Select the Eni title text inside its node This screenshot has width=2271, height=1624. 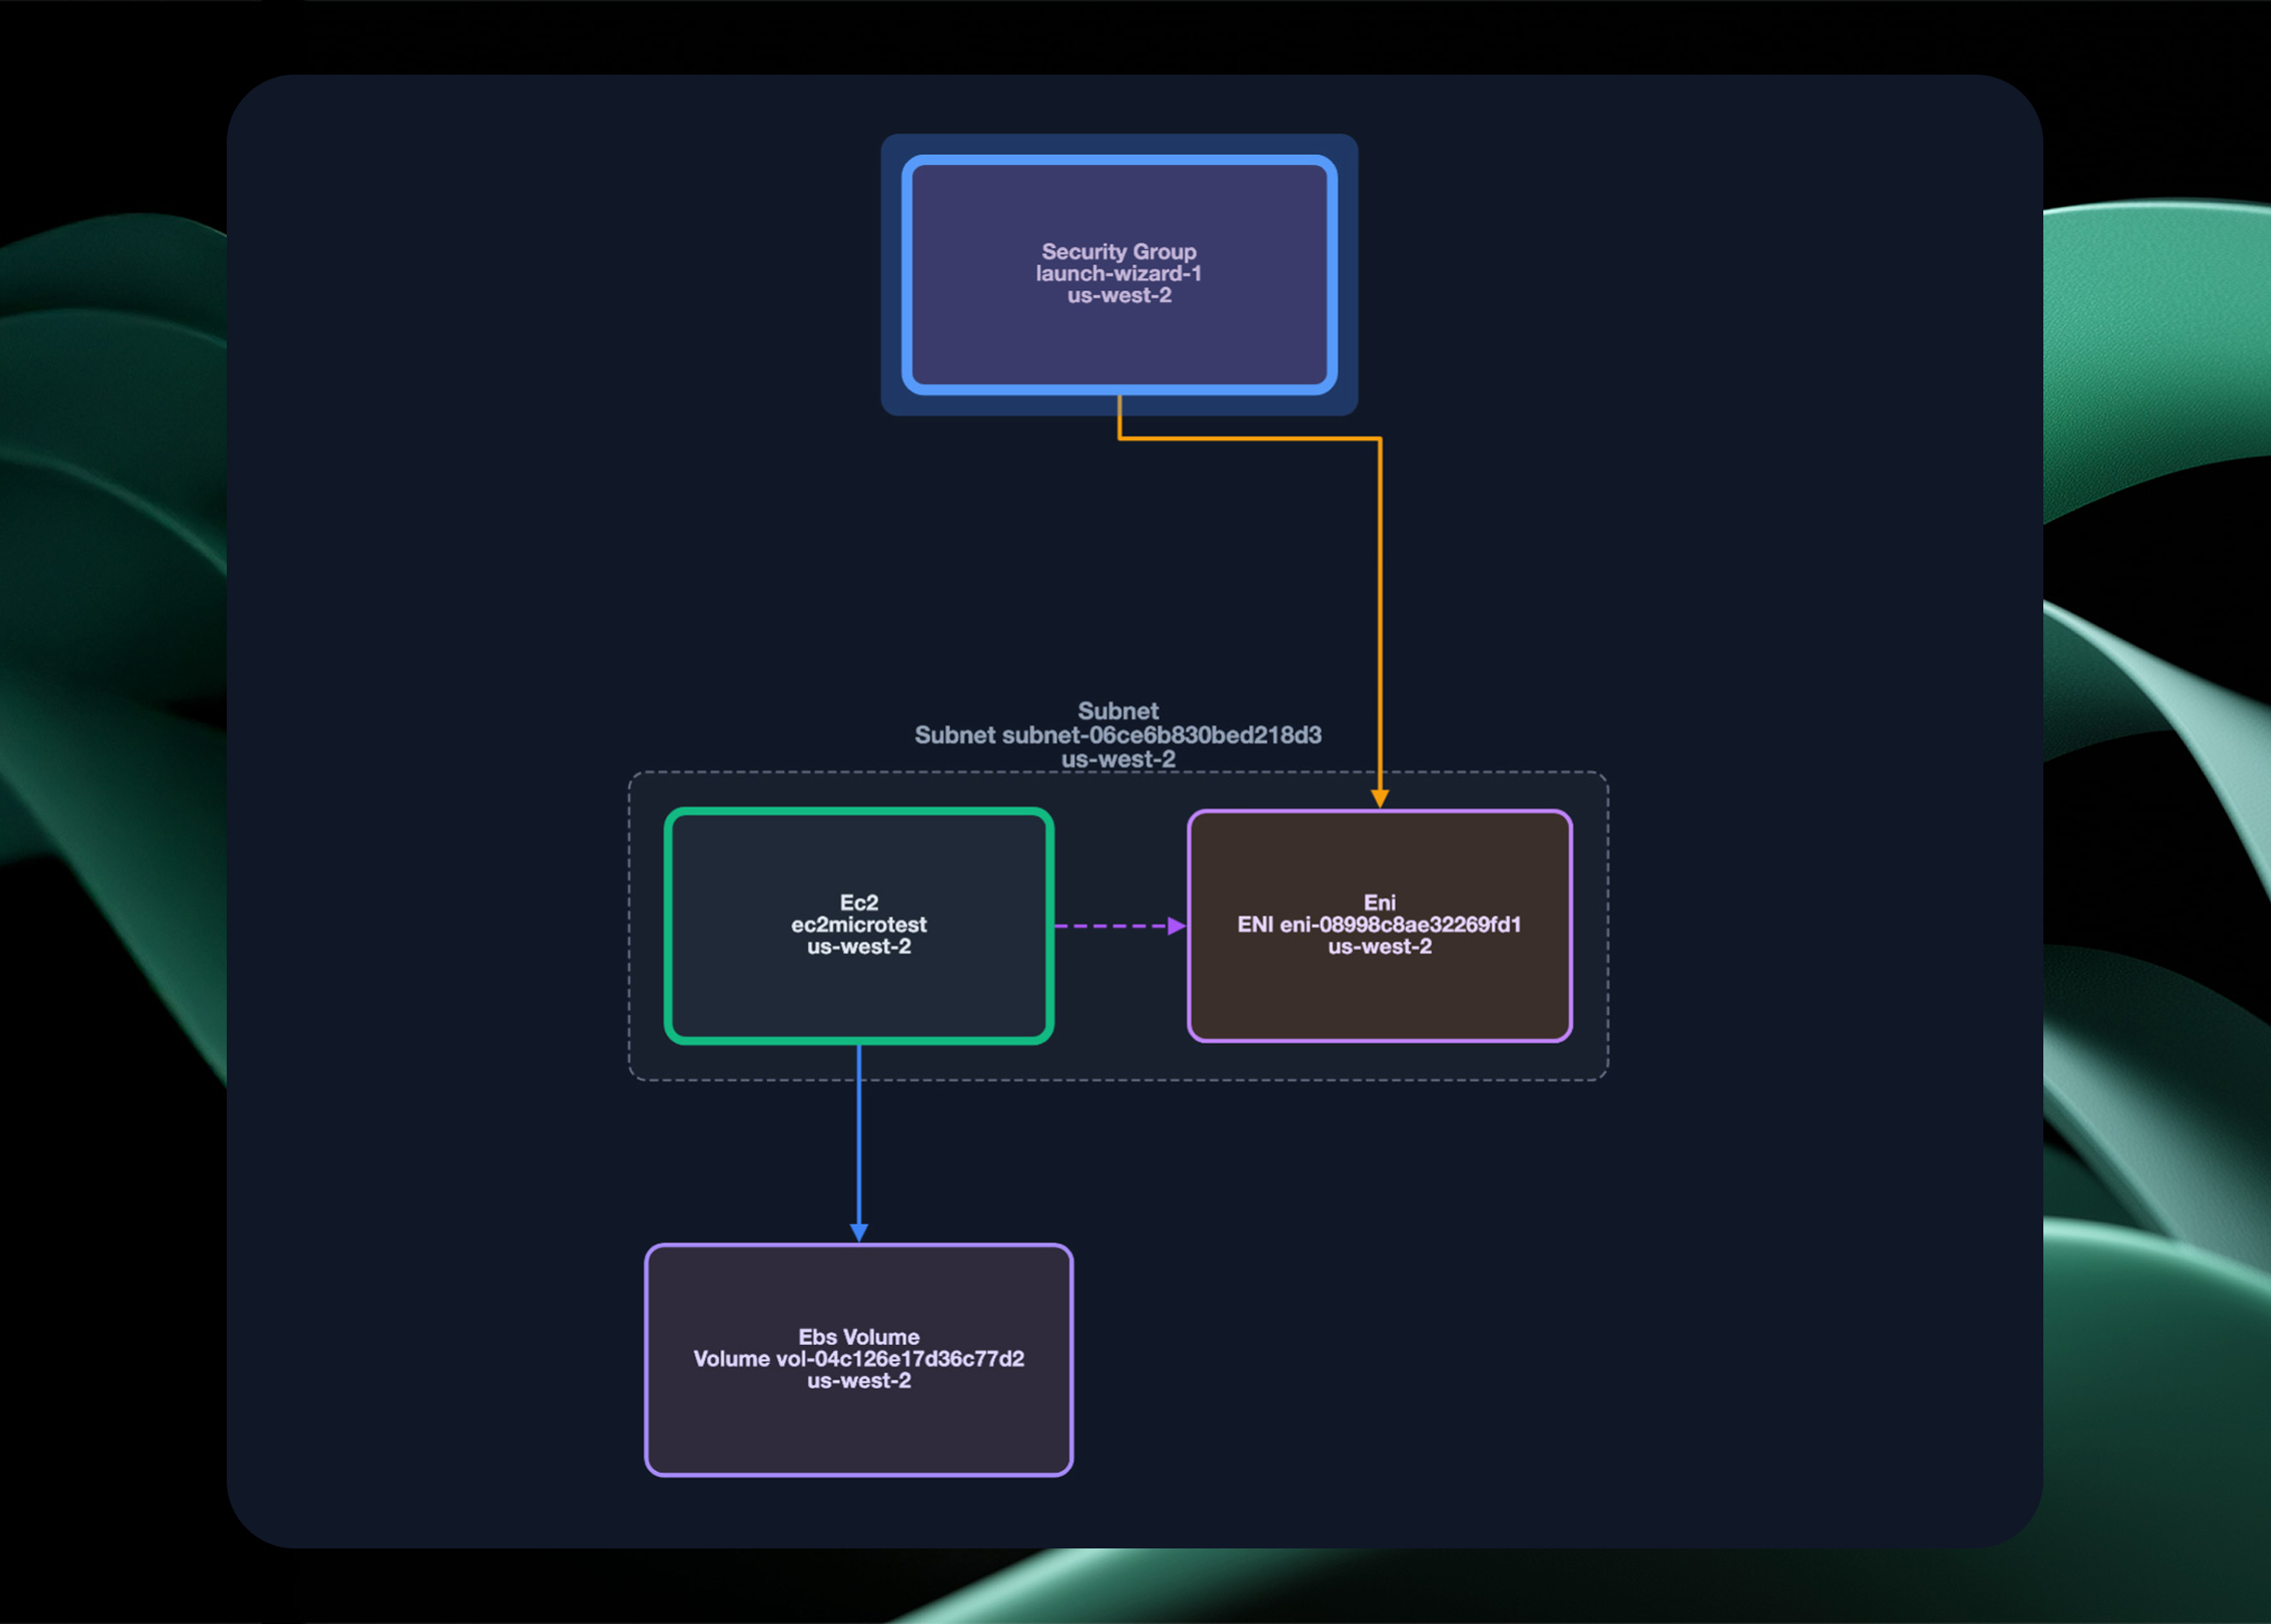[x=1379, y=902]
